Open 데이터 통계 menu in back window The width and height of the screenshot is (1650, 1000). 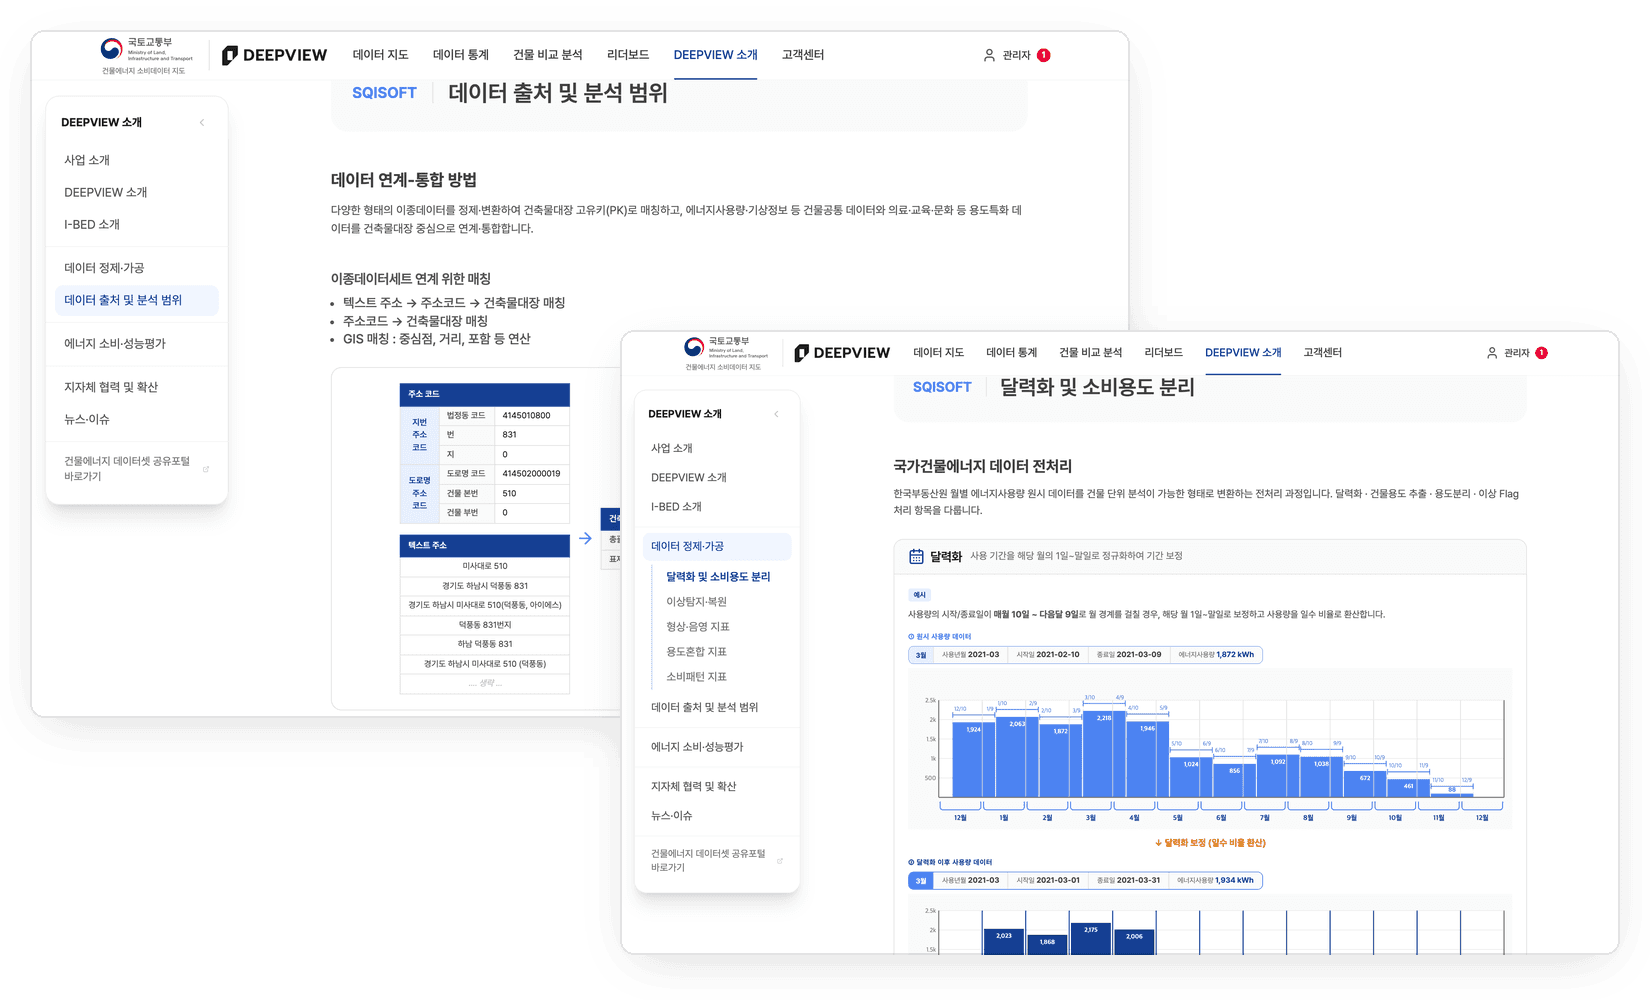coord(460,55)
